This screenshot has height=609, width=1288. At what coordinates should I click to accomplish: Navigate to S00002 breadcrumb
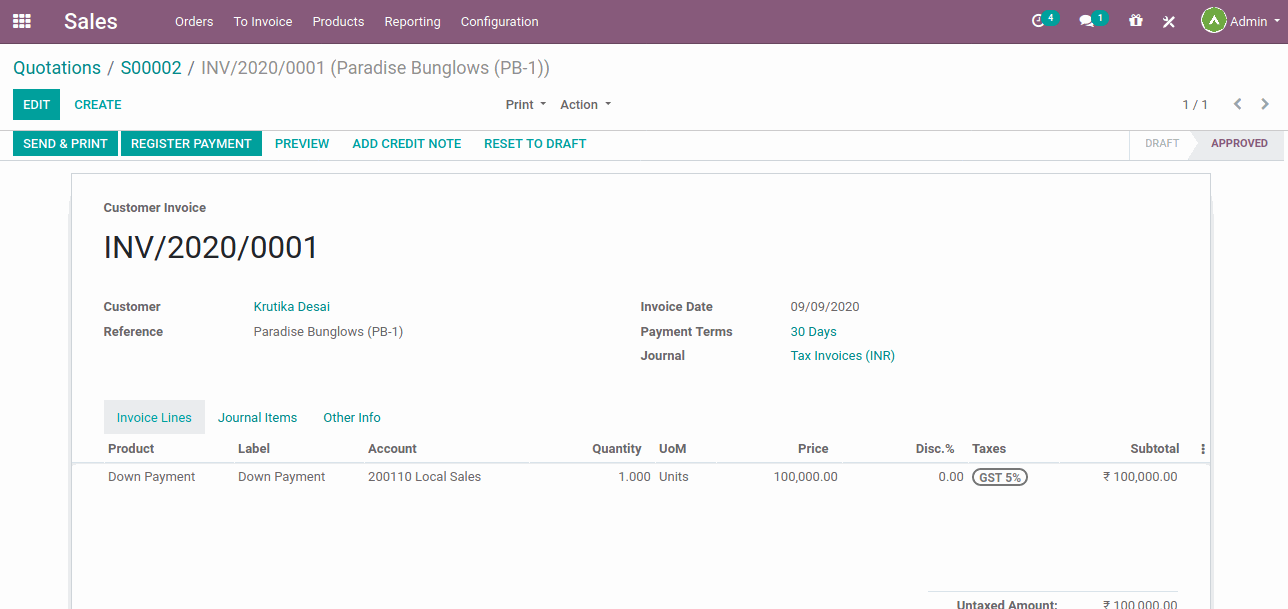click(151, 68)
